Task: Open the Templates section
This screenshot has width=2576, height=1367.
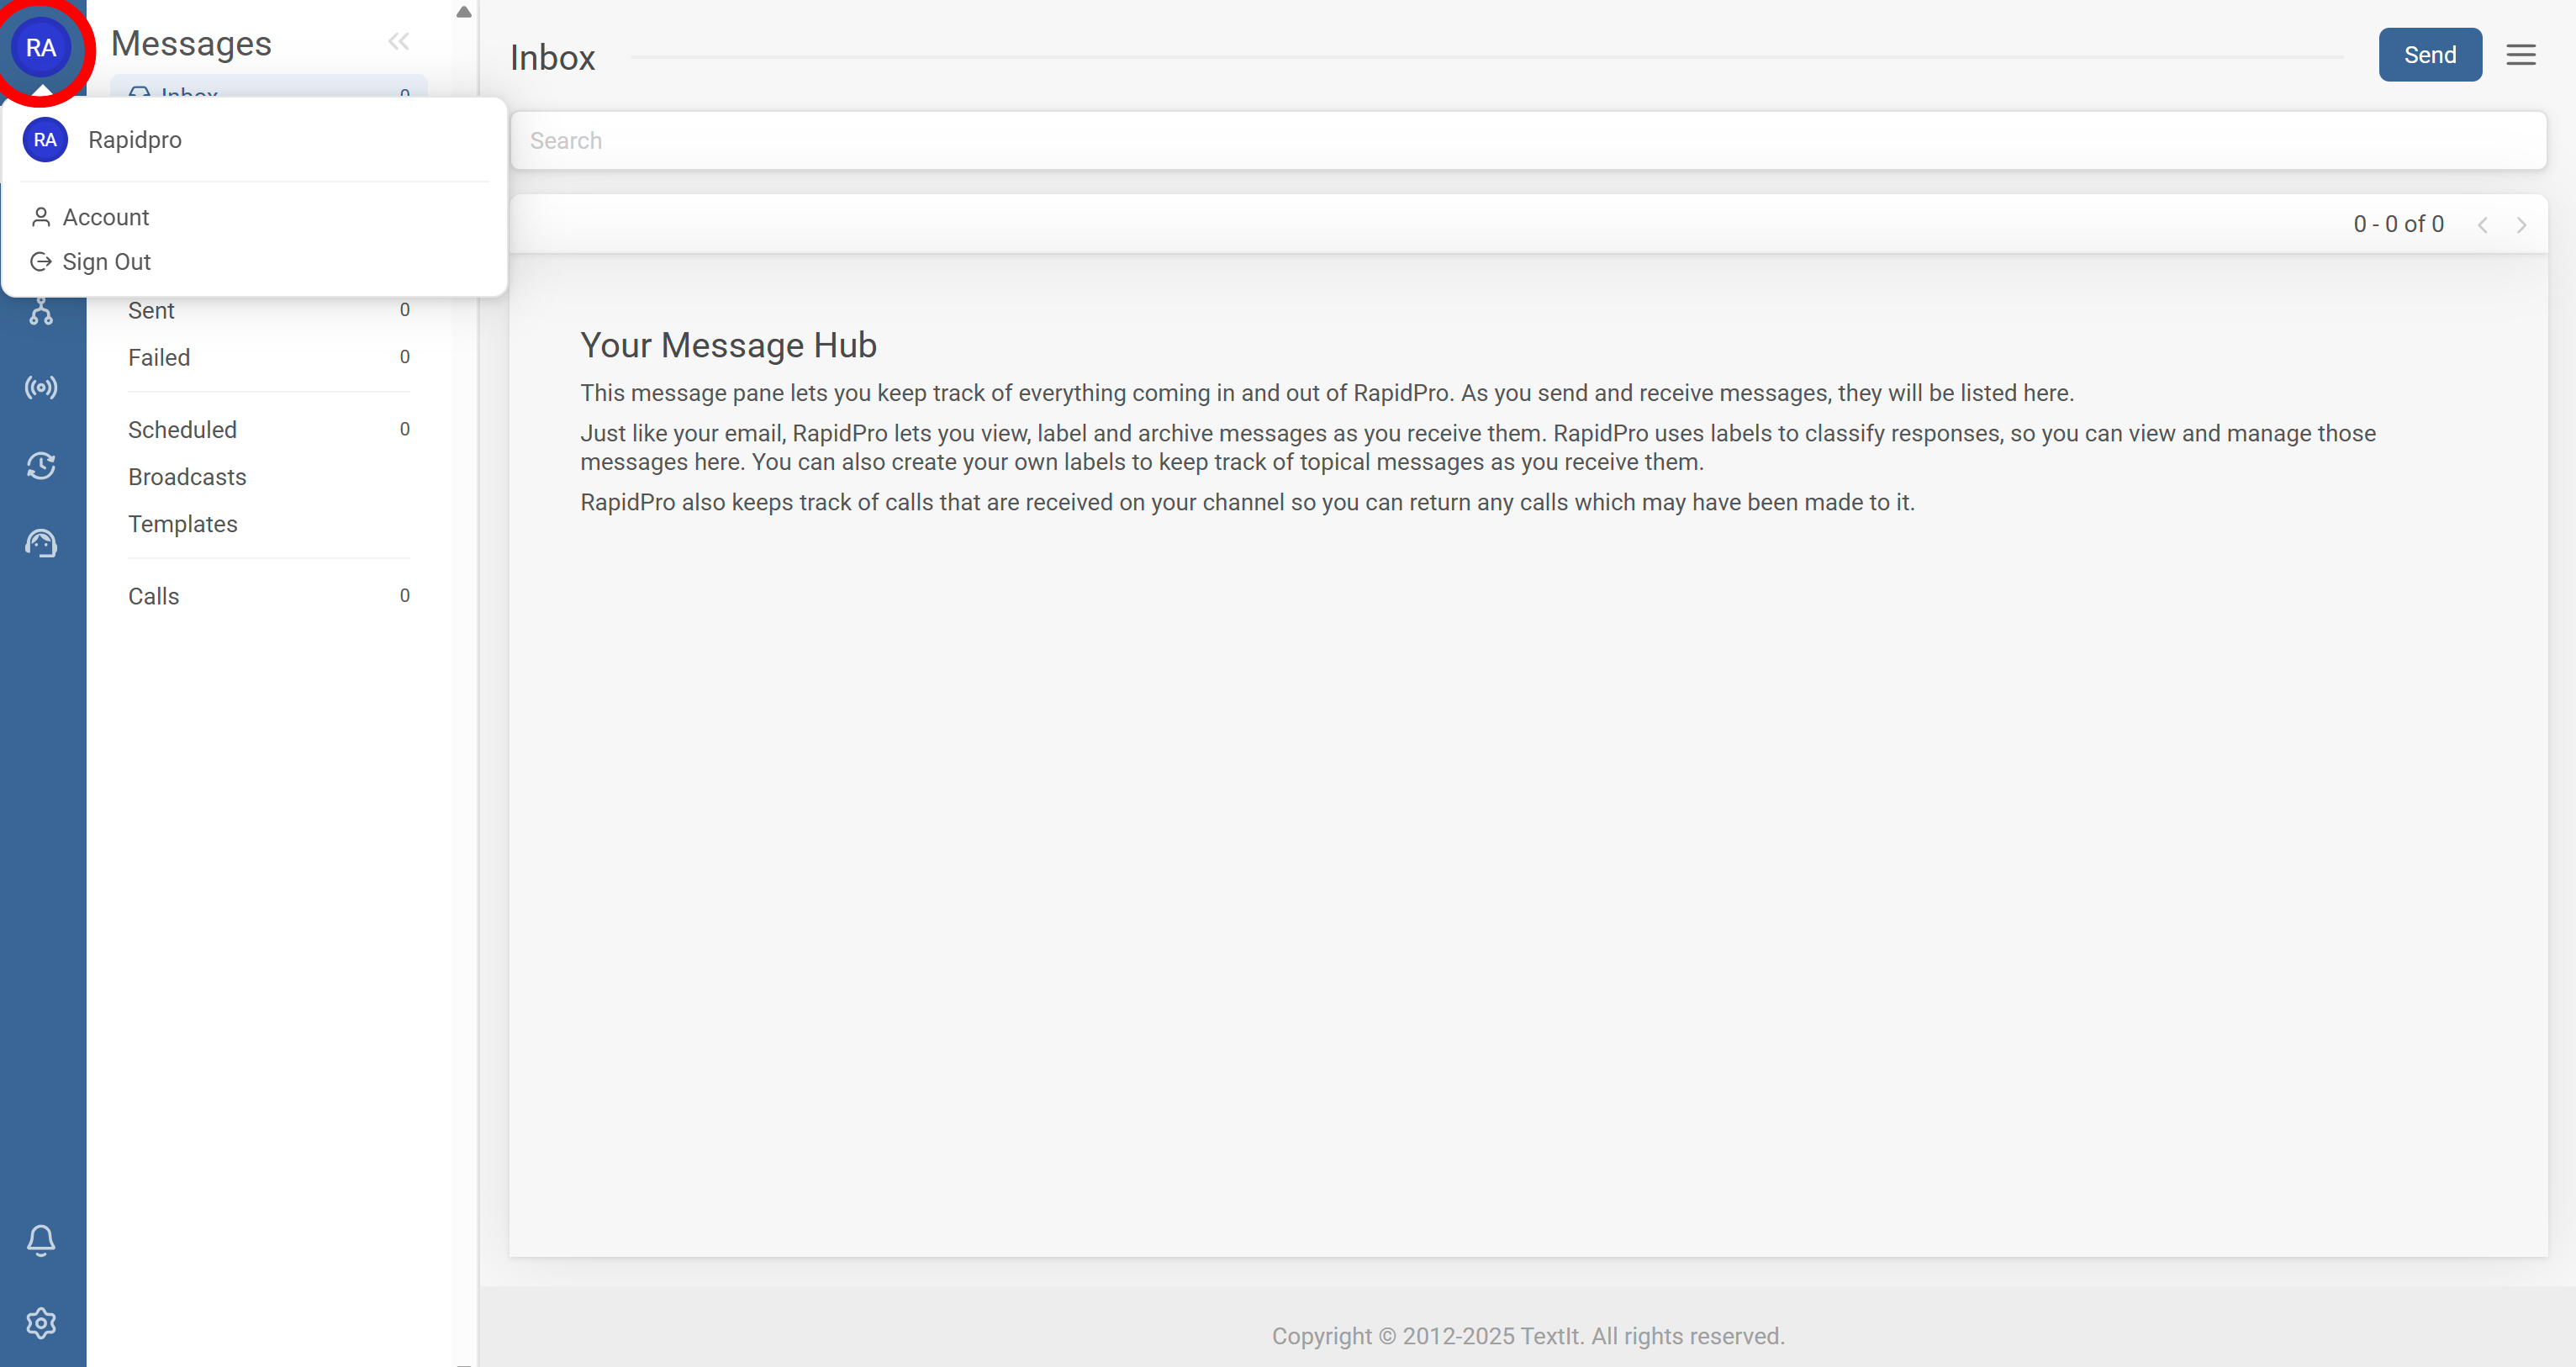Action: [x=183, y=523]
